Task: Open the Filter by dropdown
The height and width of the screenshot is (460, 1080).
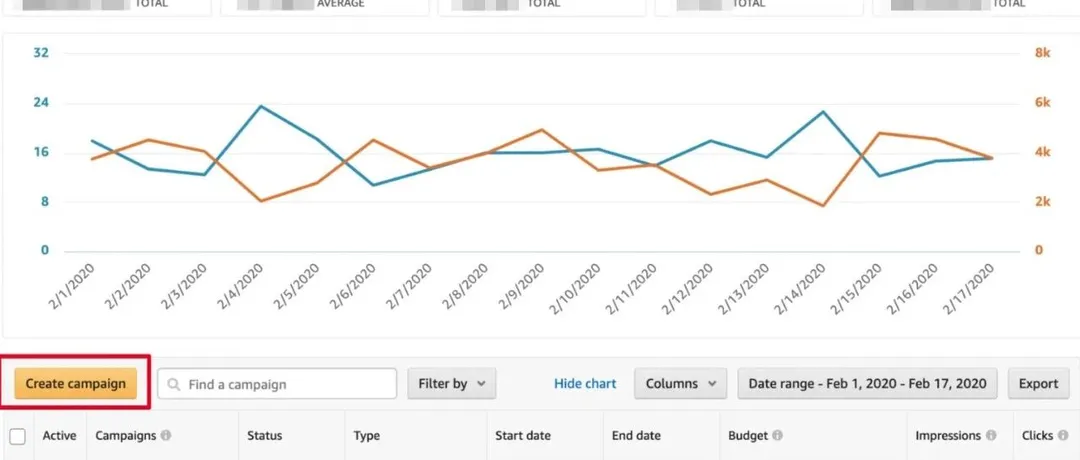Action: point(452,384)
